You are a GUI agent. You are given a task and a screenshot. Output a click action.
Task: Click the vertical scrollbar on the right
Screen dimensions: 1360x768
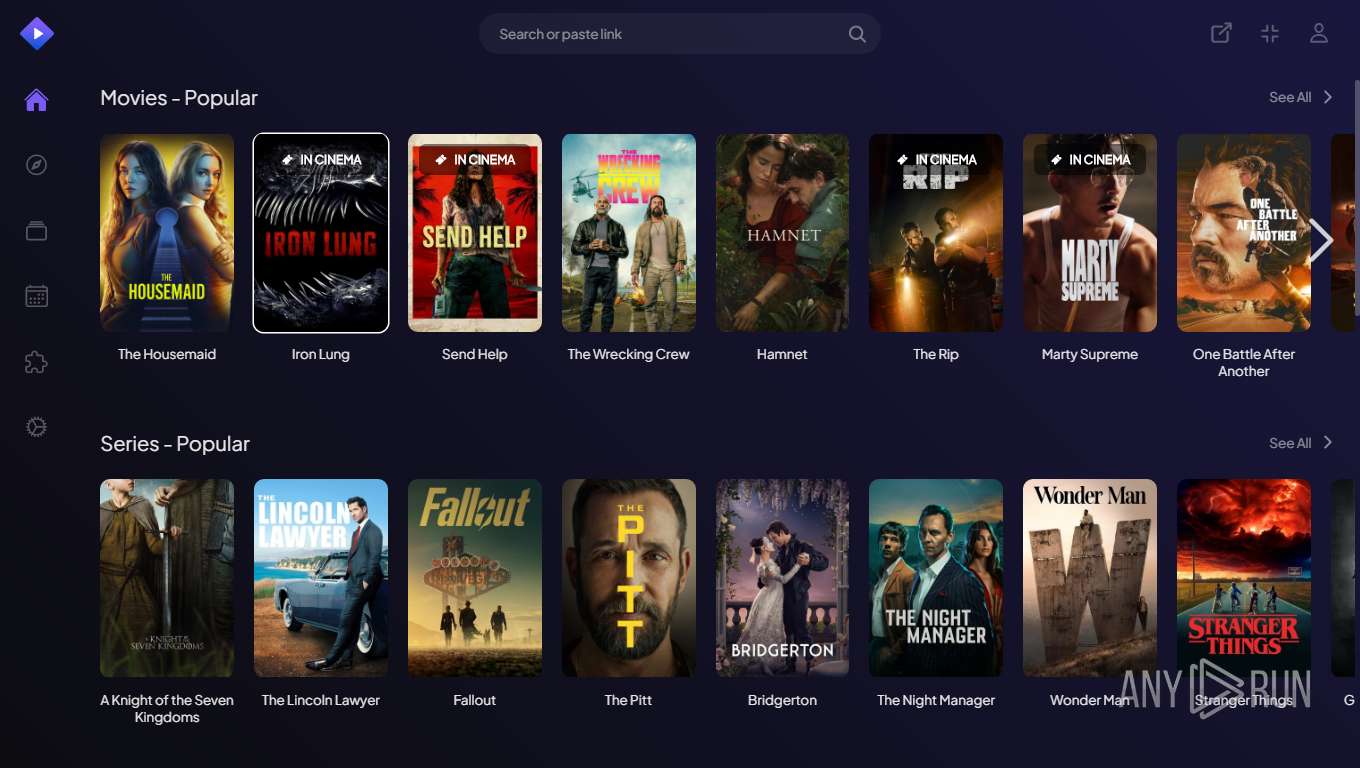(x=1356, y=200)
